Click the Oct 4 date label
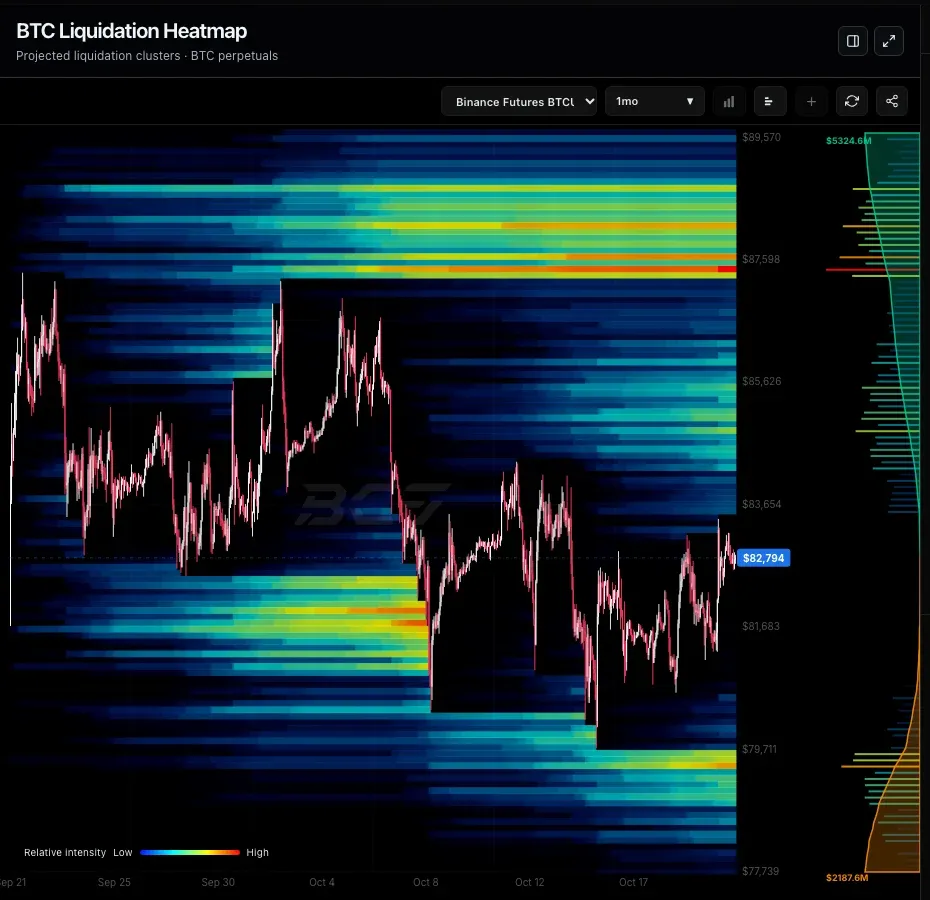 coord(322,882)
